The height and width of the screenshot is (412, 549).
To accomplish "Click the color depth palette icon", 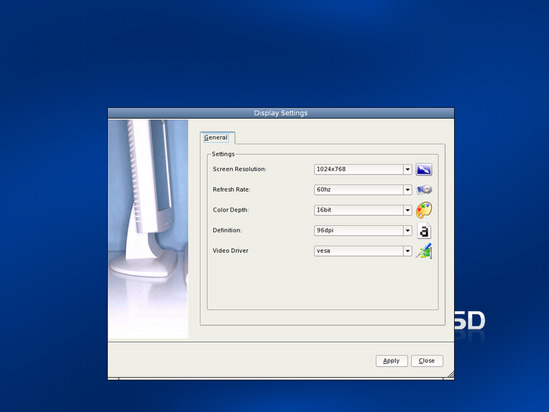I will pos(424,210).
